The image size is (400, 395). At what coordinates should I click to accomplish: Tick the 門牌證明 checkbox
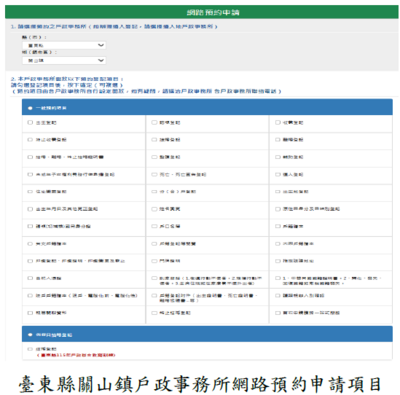click(x=154, y=261)
